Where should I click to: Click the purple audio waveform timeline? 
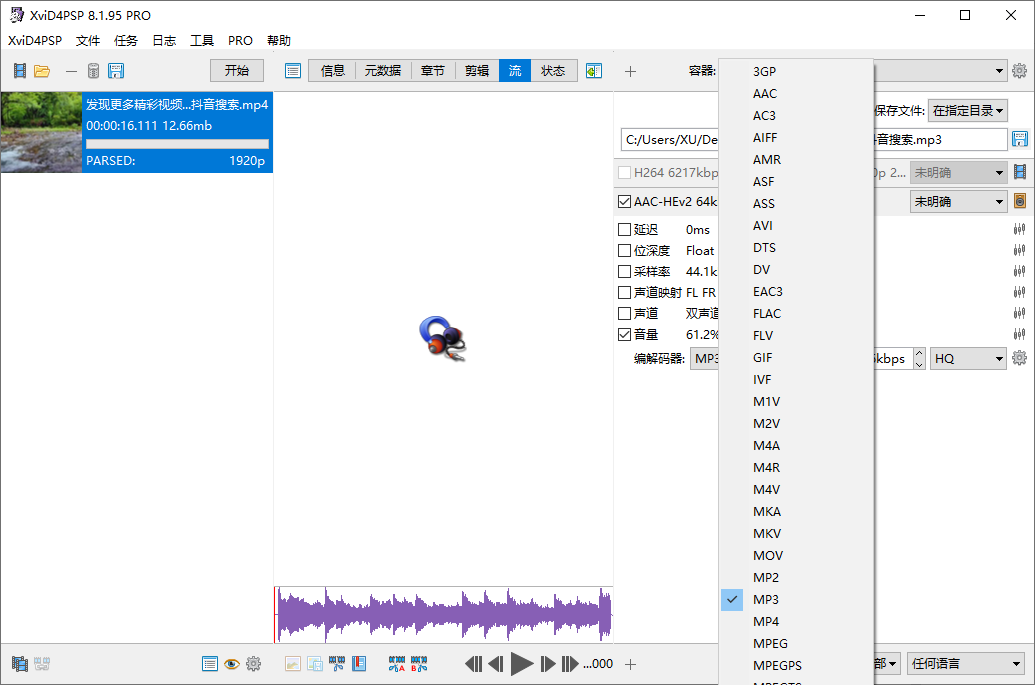click(443, 614)
